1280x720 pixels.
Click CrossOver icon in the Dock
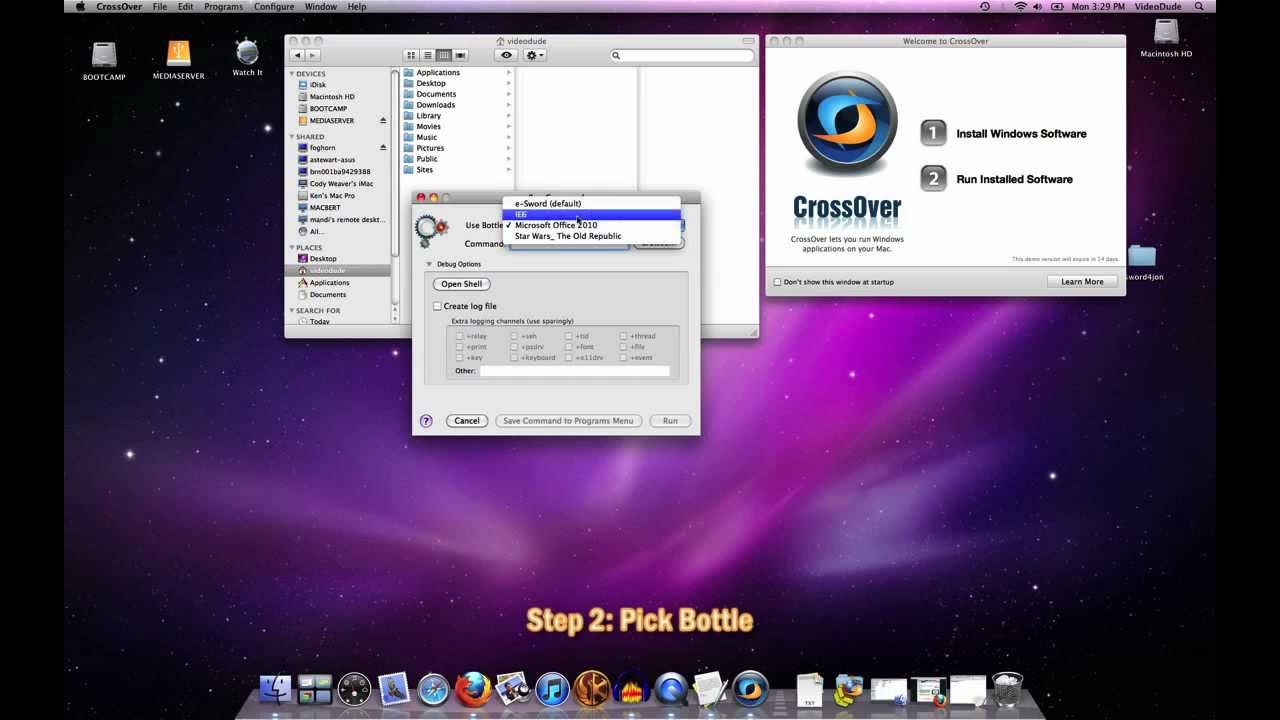(750, 689)
